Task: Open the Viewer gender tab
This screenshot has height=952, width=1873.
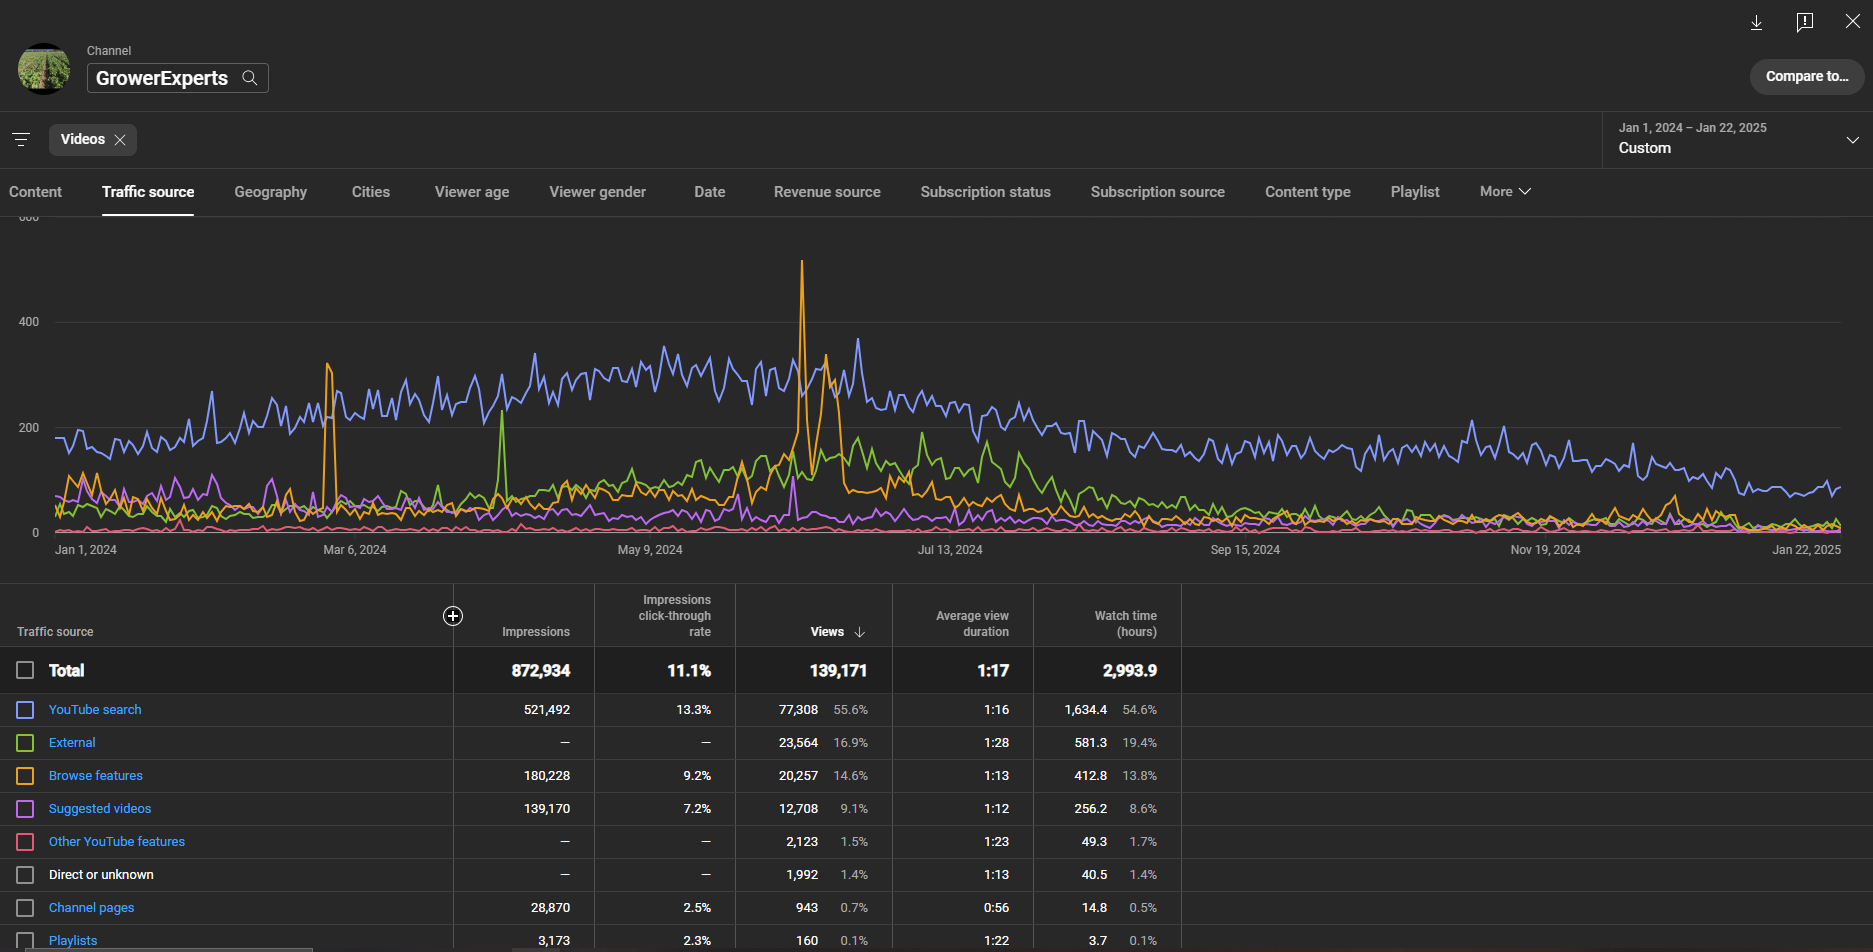Action: (597, 192)
